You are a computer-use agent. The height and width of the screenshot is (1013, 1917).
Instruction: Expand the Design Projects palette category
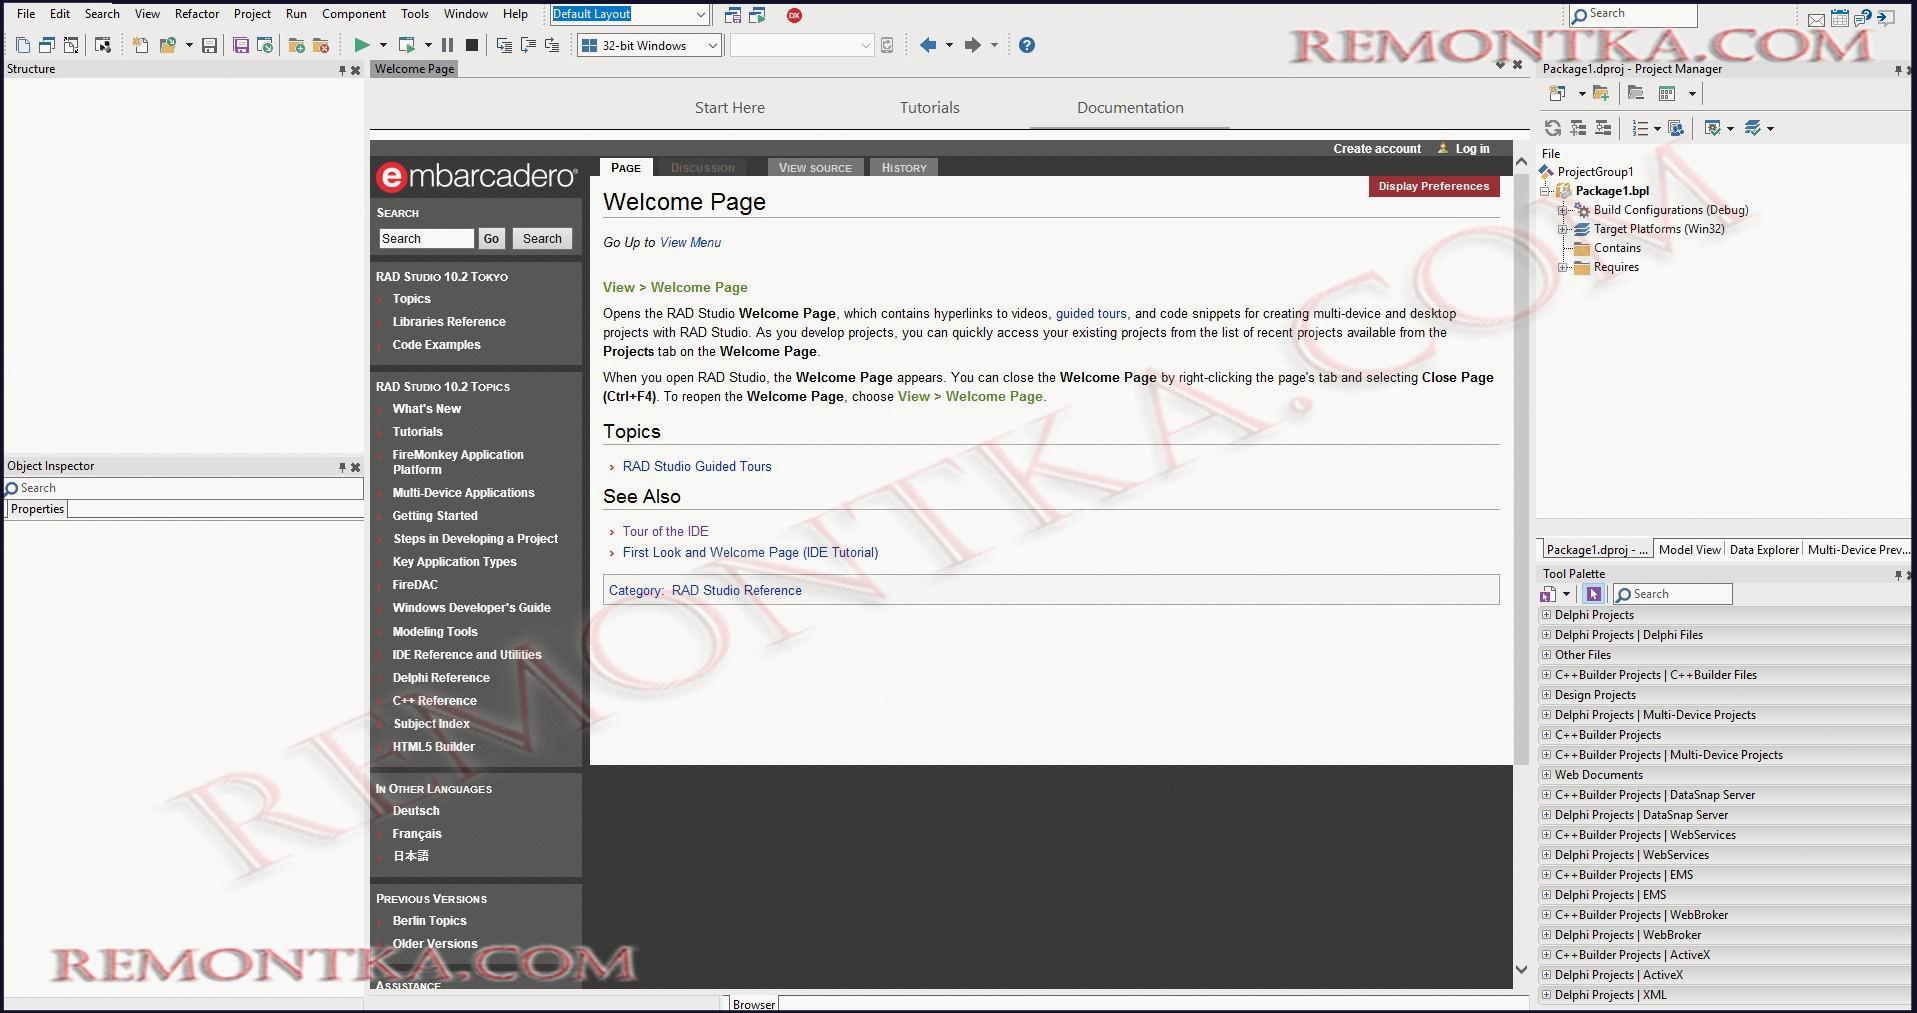pos(1546,695)
